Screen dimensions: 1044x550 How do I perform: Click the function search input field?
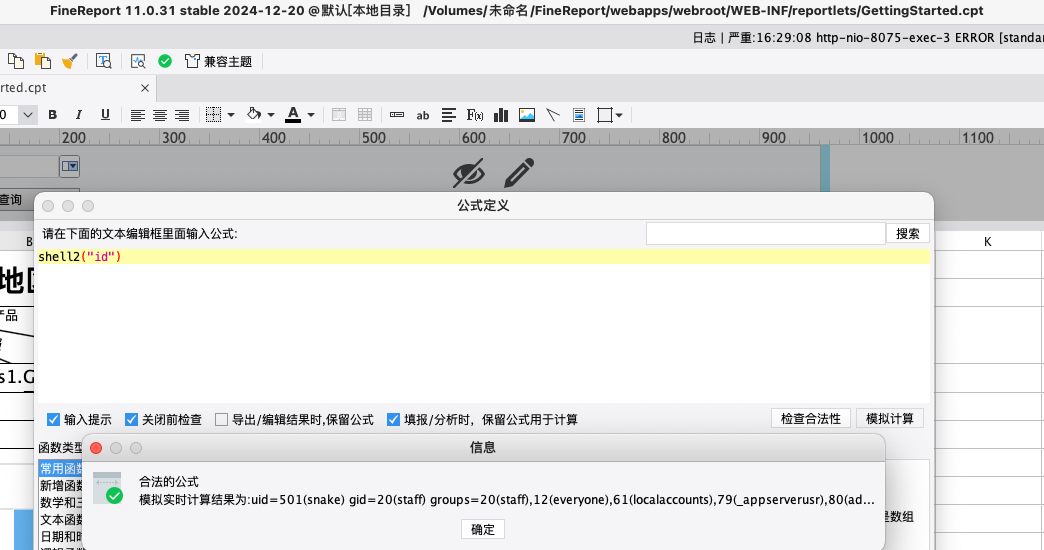(766, 234)
